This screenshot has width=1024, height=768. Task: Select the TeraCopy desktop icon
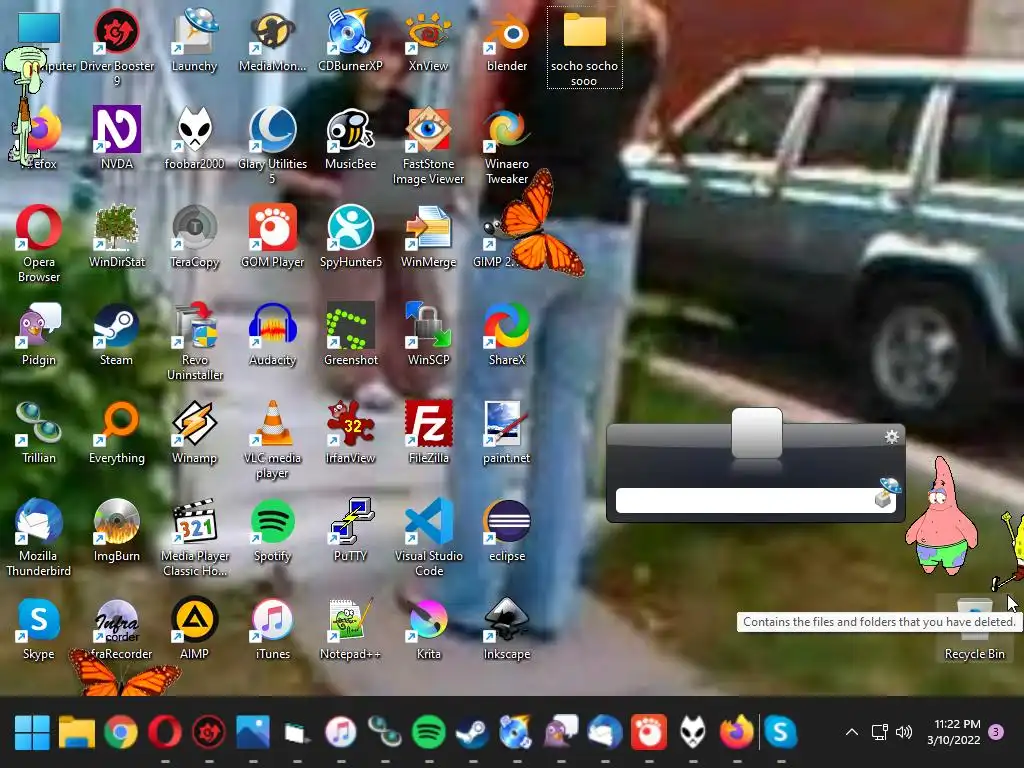(194, 236)
